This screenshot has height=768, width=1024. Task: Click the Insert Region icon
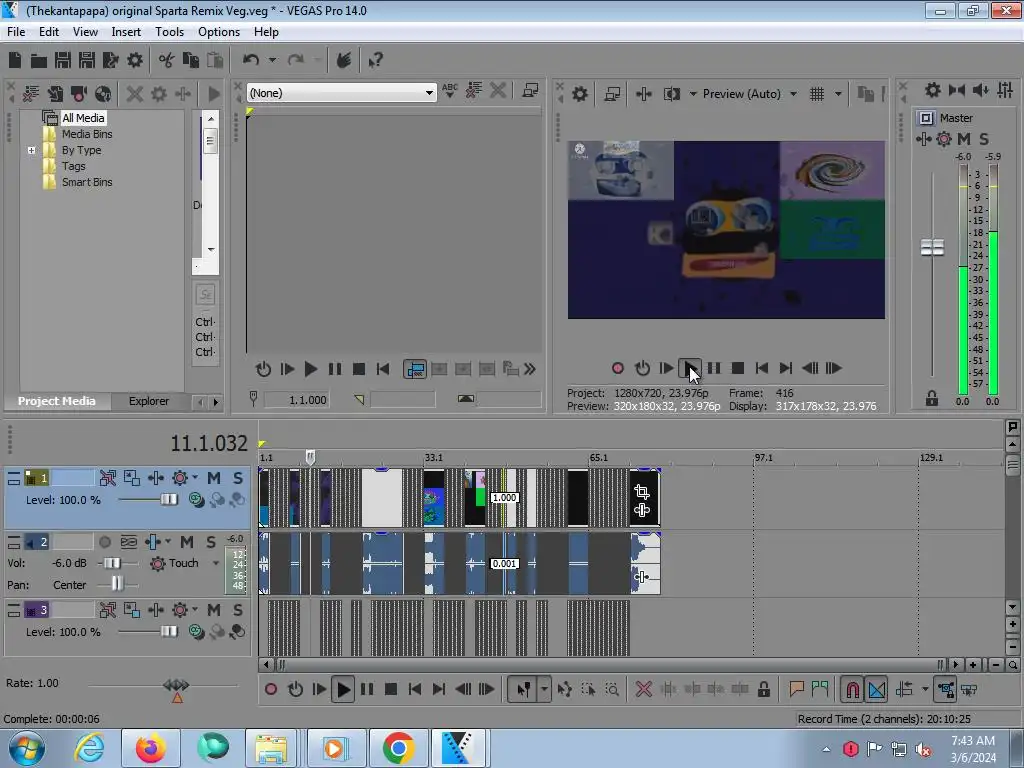pyautogui.click(x=820, y=690)
